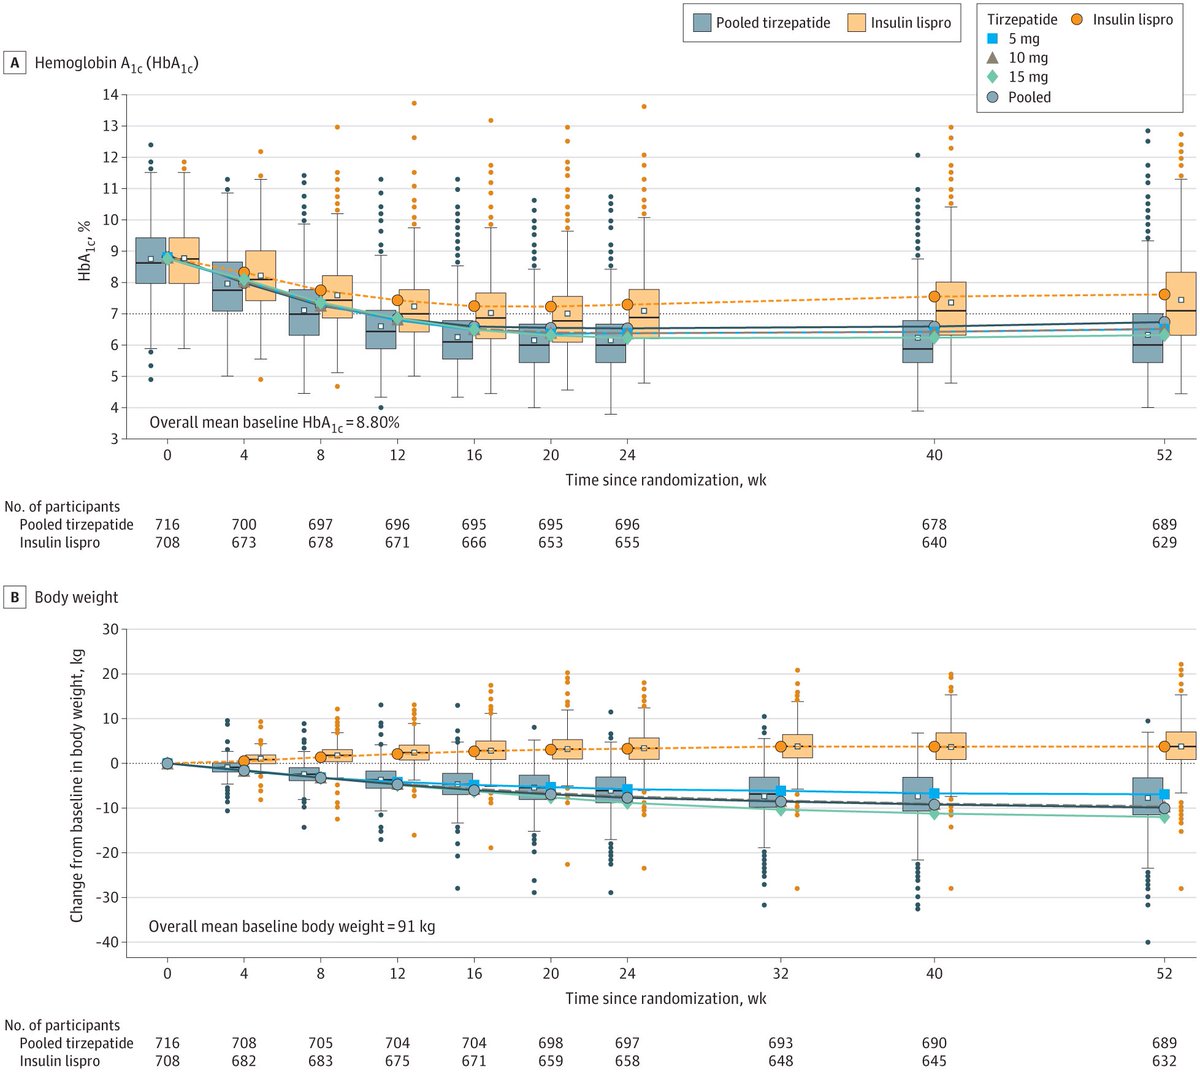Image resolution: width=1200 pixels, height=1072 pixels.
Task: Click the green 15 mg diamond at week 52 in body weight panel
Action: pos(1164,817)
